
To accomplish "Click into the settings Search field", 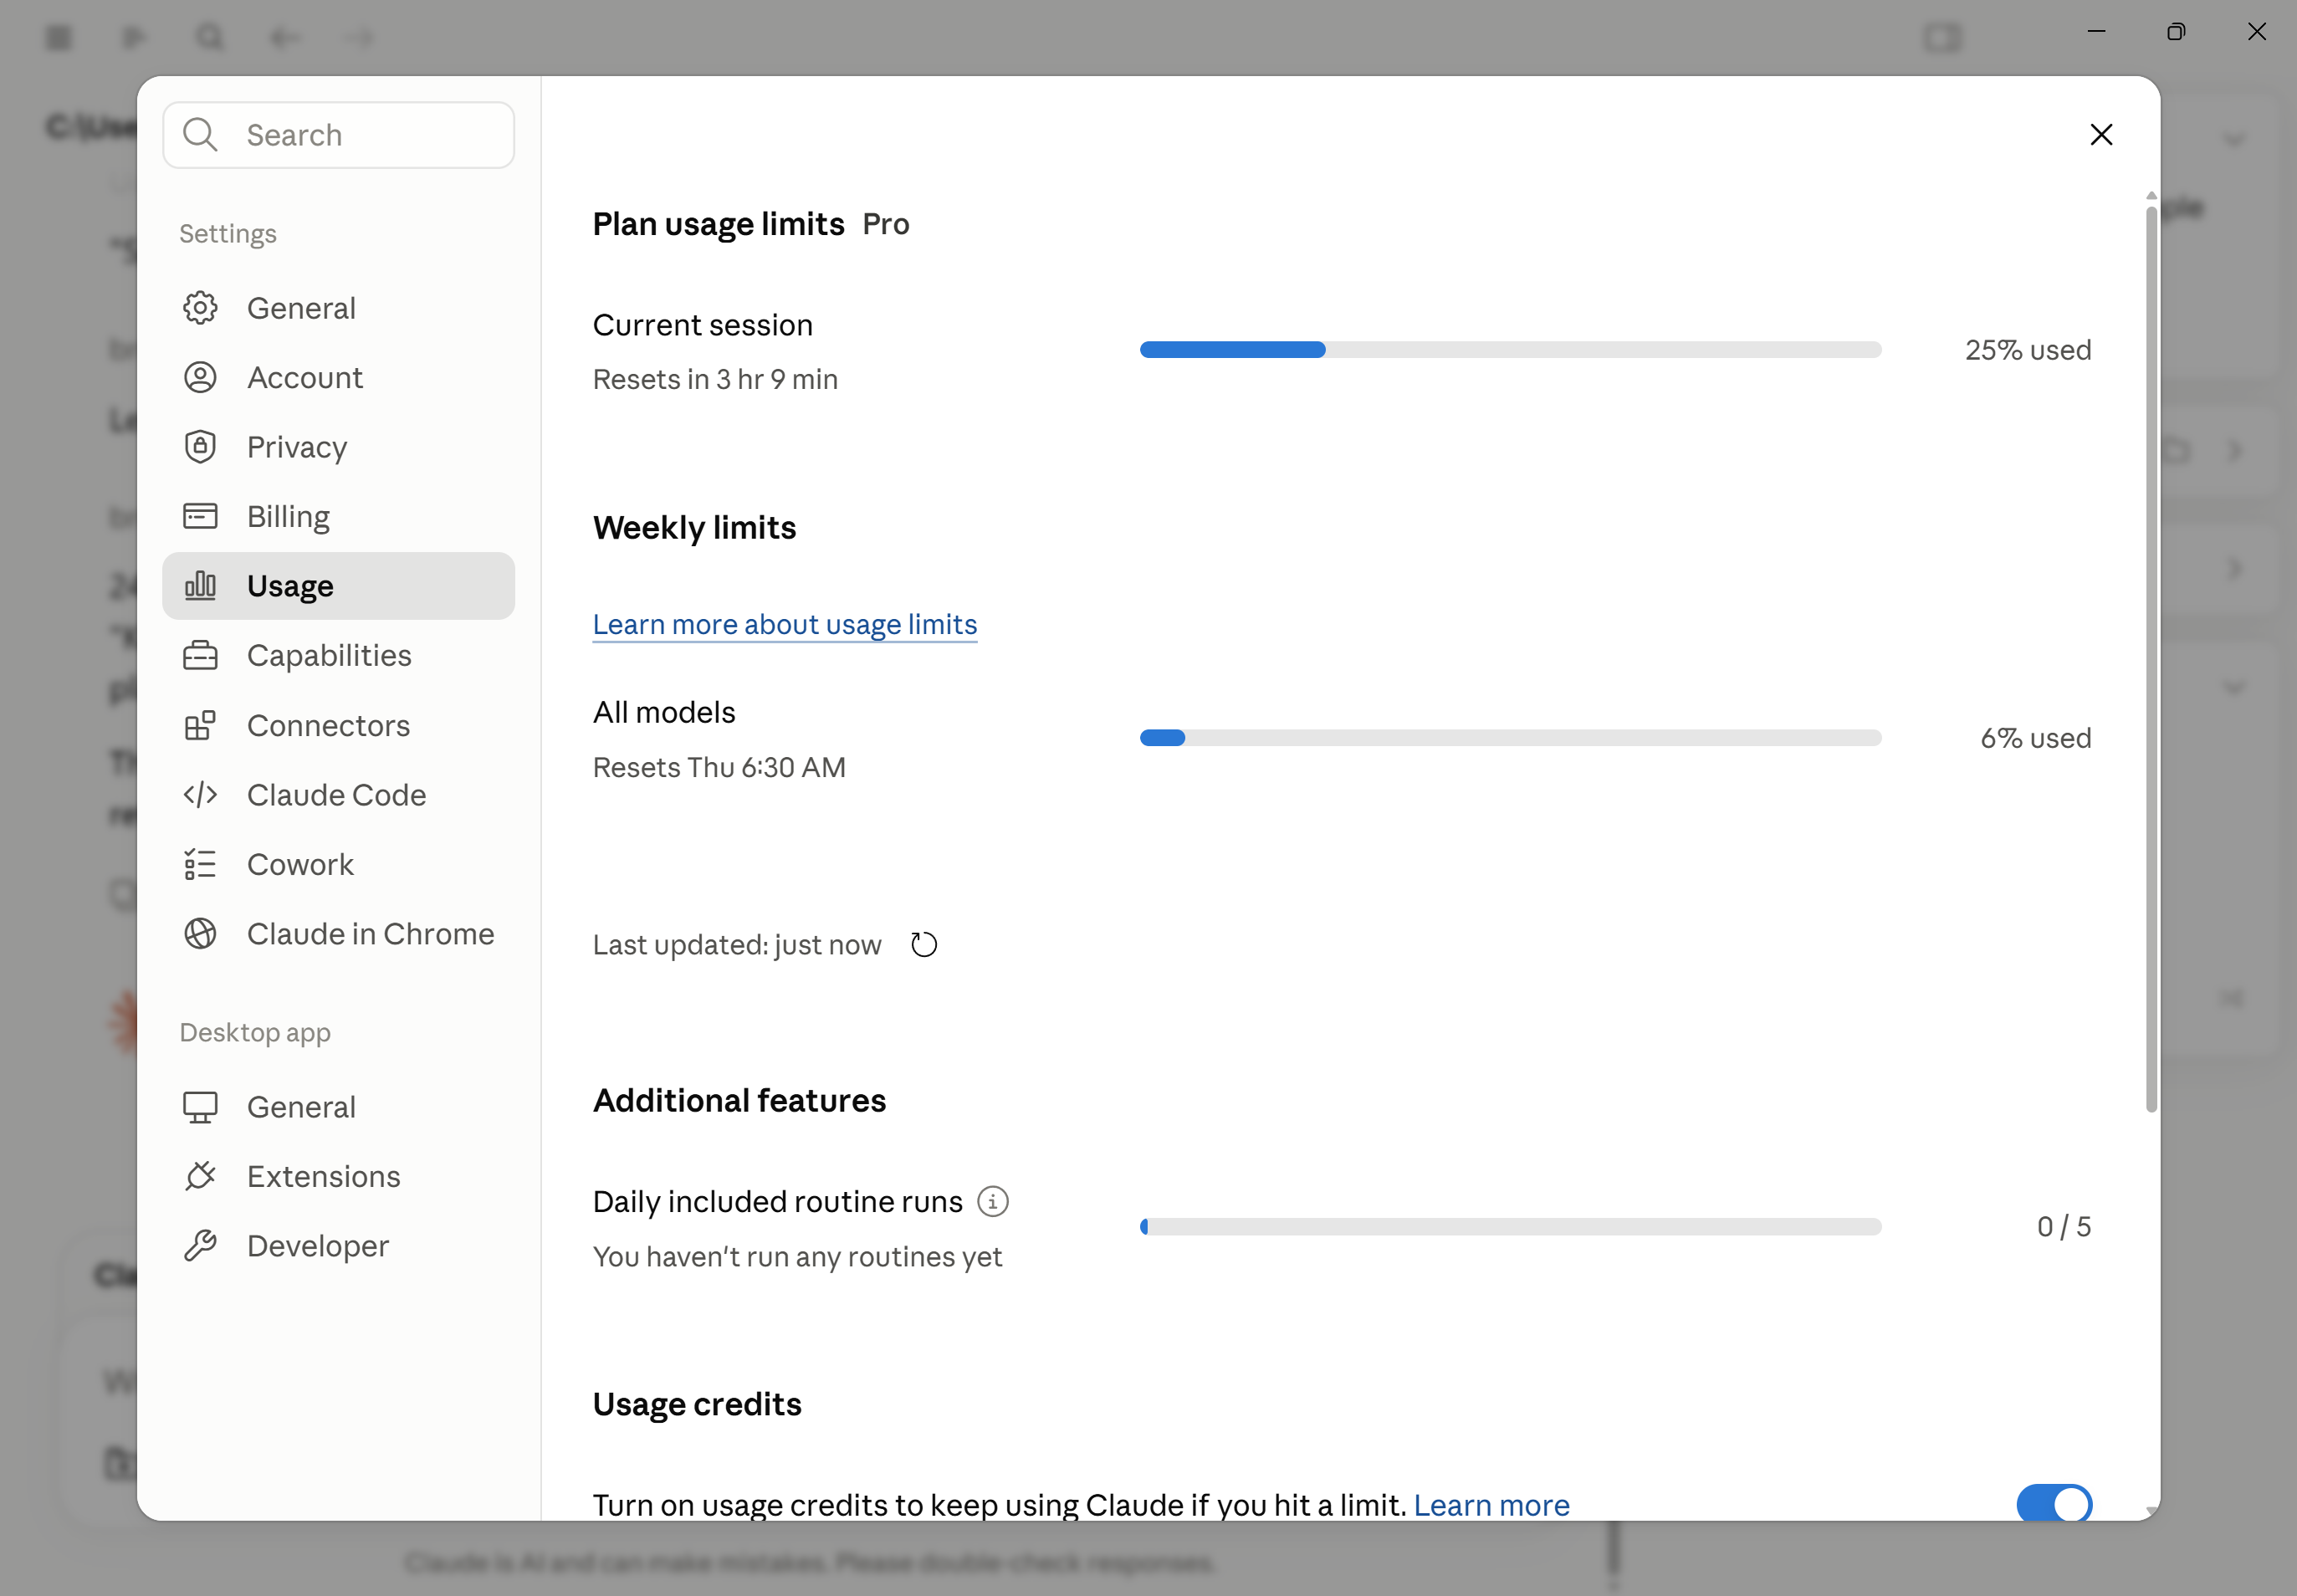I will pyautogui.click(x=338, y=135).
